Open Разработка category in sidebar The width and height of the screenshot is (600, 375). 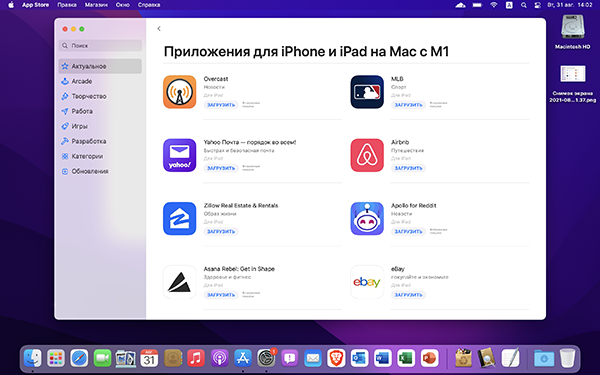(x=100, y=141)
